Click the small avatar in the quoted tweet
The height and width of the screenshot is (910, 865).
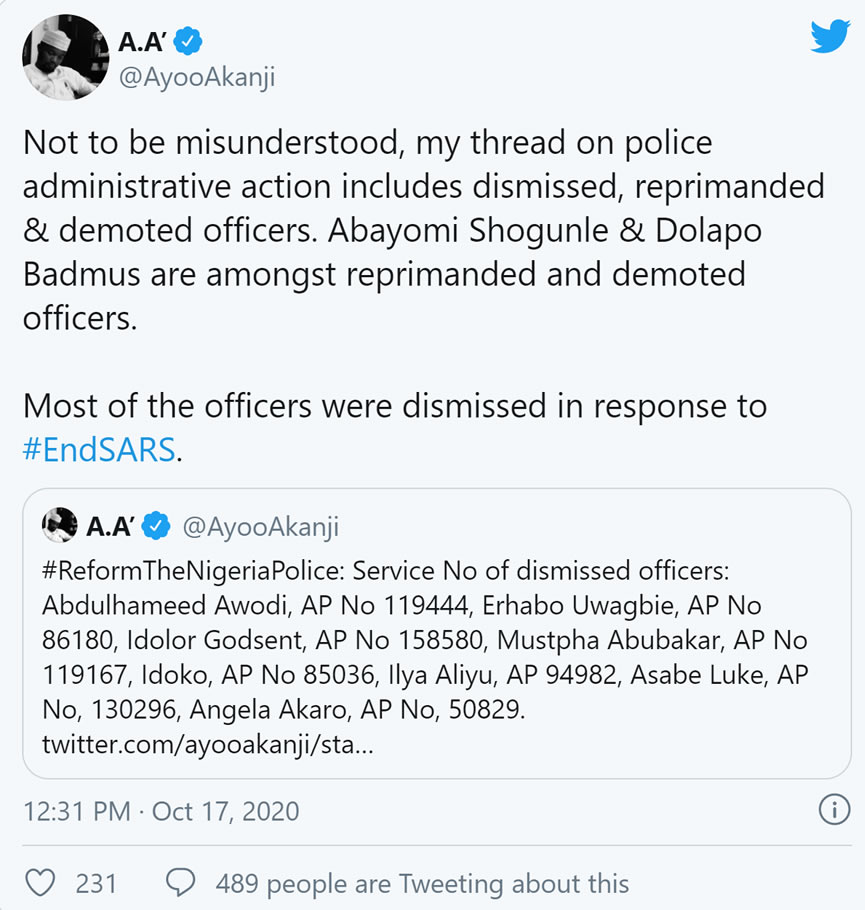(60, 525)
